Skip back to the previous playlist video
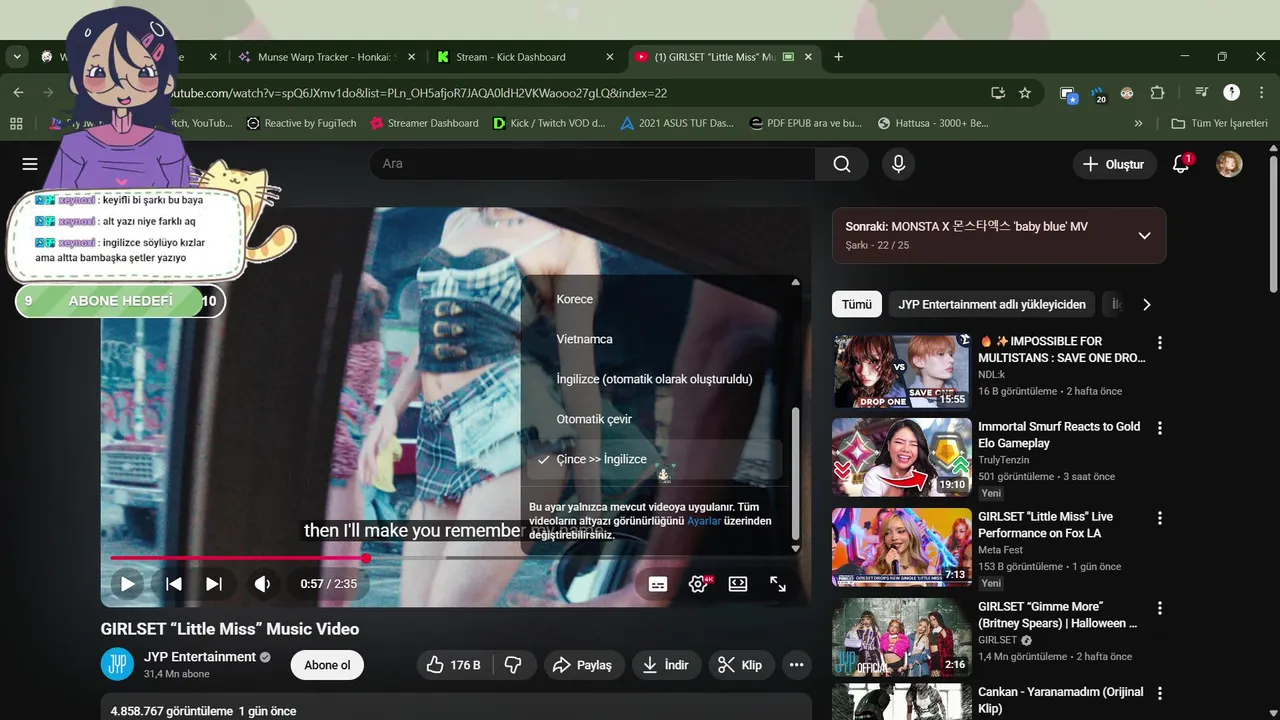1280x720 pixels. pyautogui.click(x=174, y=584)
